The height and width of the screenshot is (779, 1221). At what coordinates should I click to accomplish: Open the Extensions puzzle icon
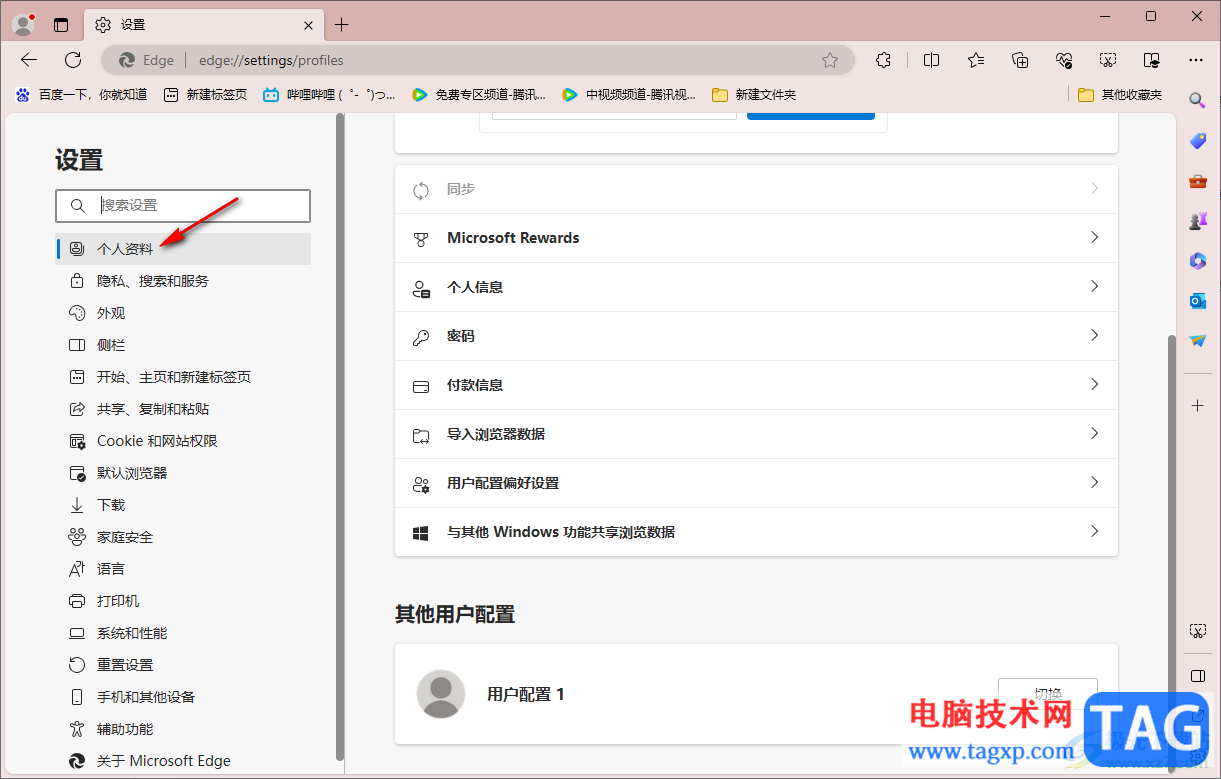[883, 60]
